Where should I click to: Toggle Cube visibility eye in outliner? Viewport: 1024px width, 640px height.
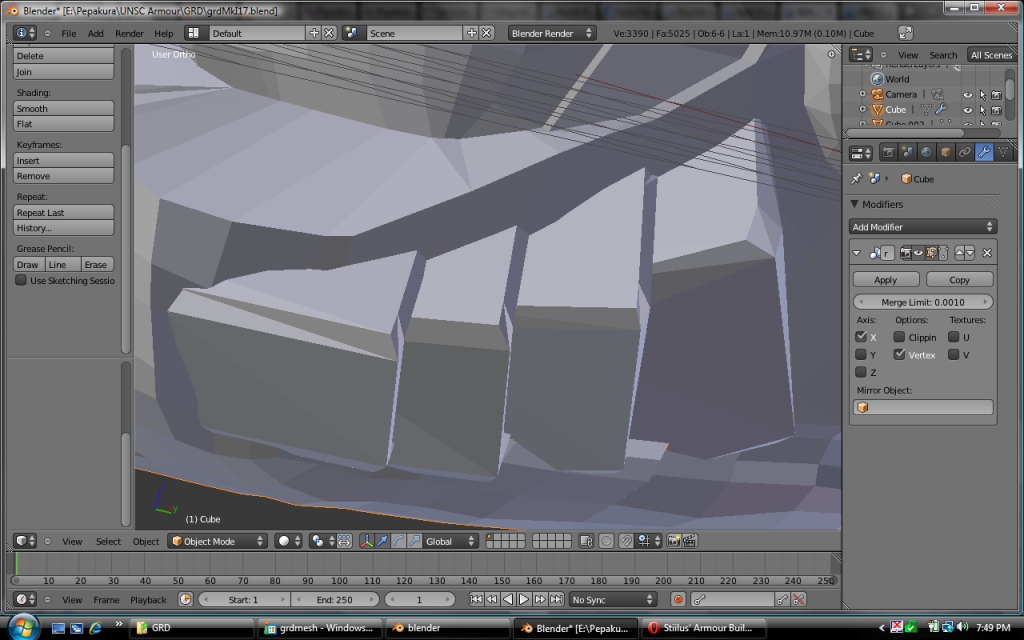coord(968,110)
